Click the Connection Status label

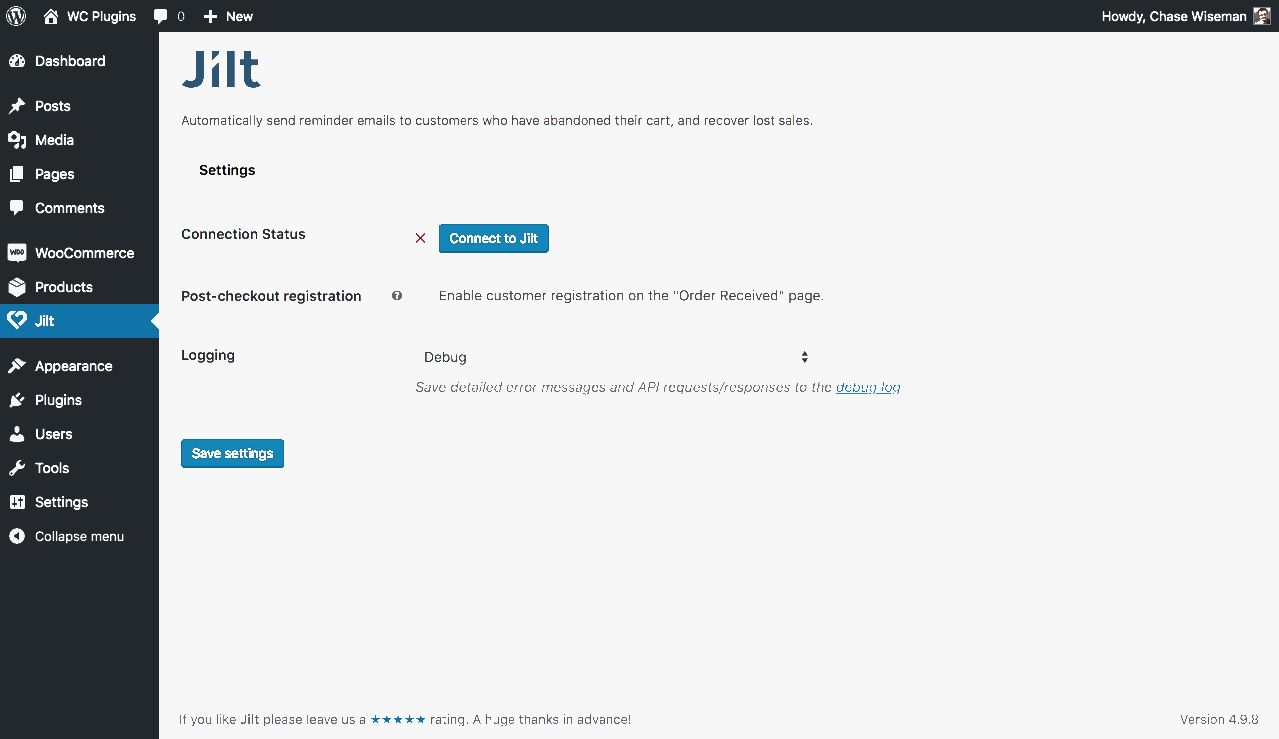(x=243, y=234)
